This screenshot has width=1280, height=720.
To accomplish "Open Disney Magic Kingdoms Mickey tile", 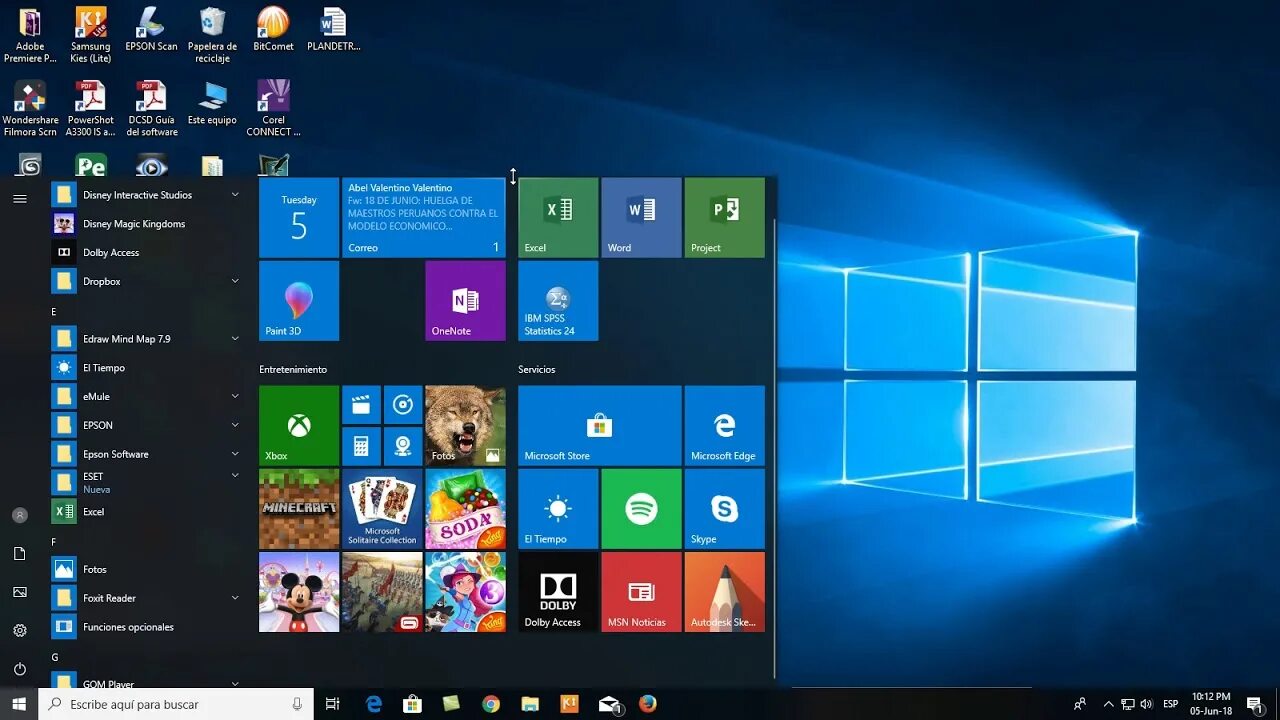I will click(x=299, y=592).
